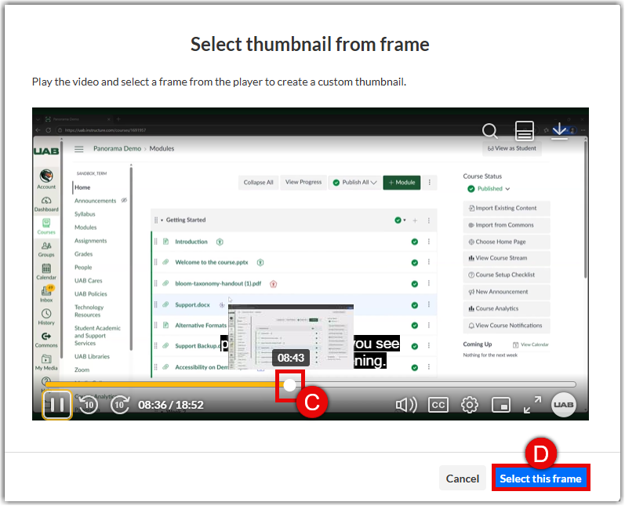Image resolution: width=625 pixels, height=506 pixels.
Task: Click Course Analytics button
Action: tap(506, 309)
